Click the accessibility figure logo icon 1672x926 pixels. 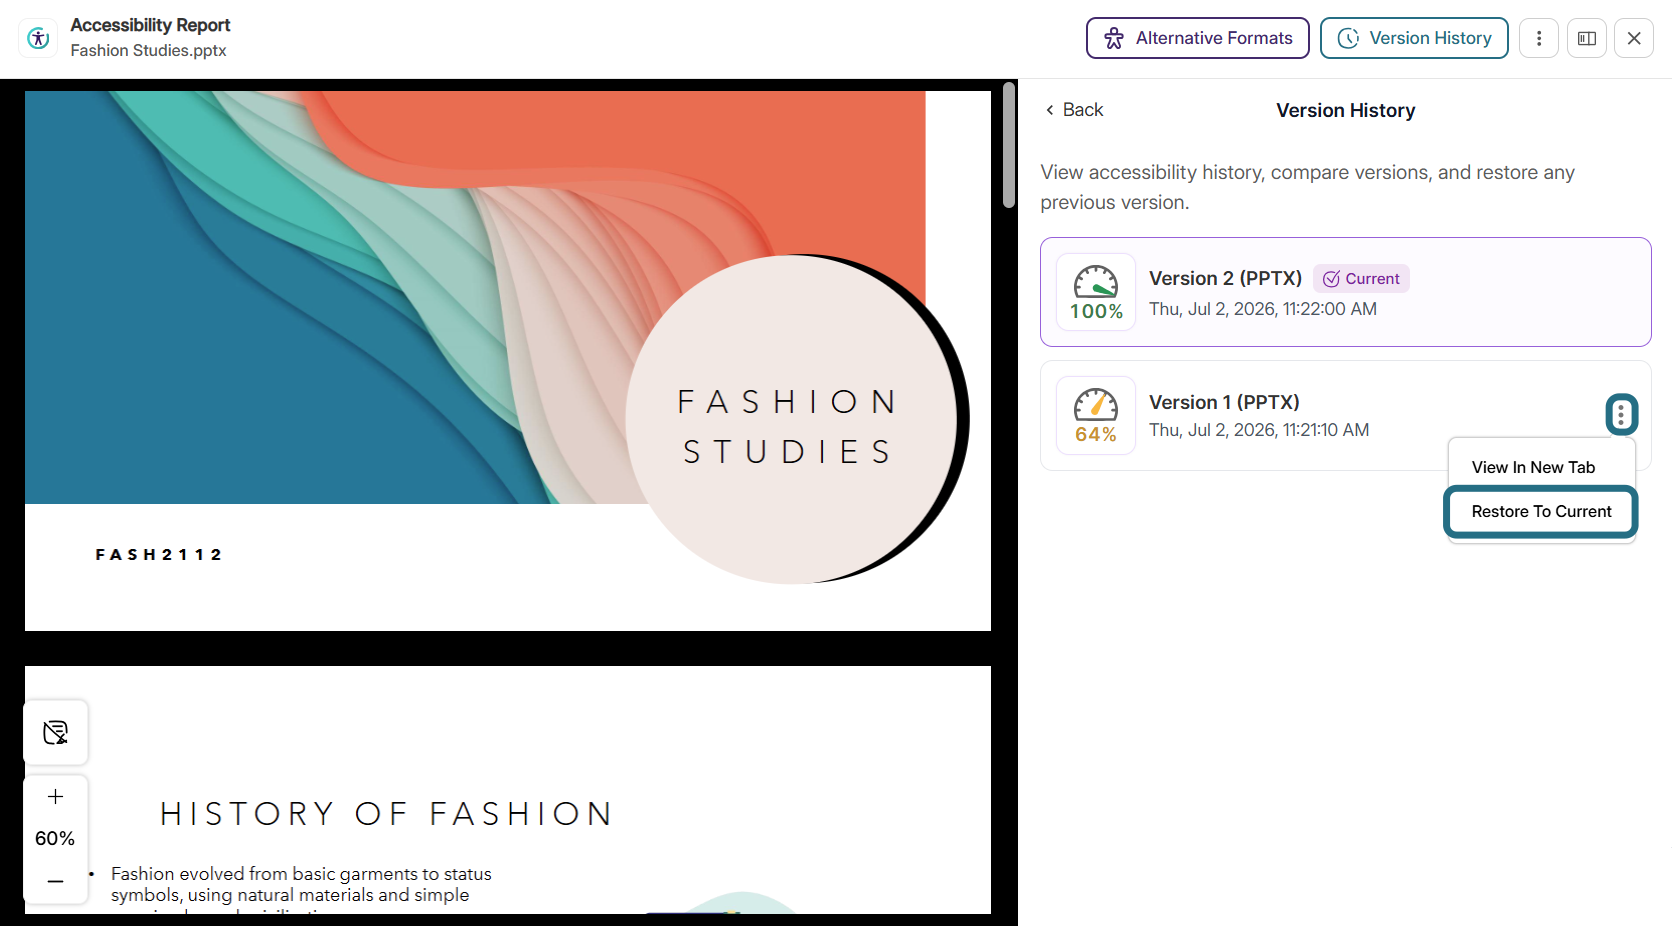click(38, 38)
